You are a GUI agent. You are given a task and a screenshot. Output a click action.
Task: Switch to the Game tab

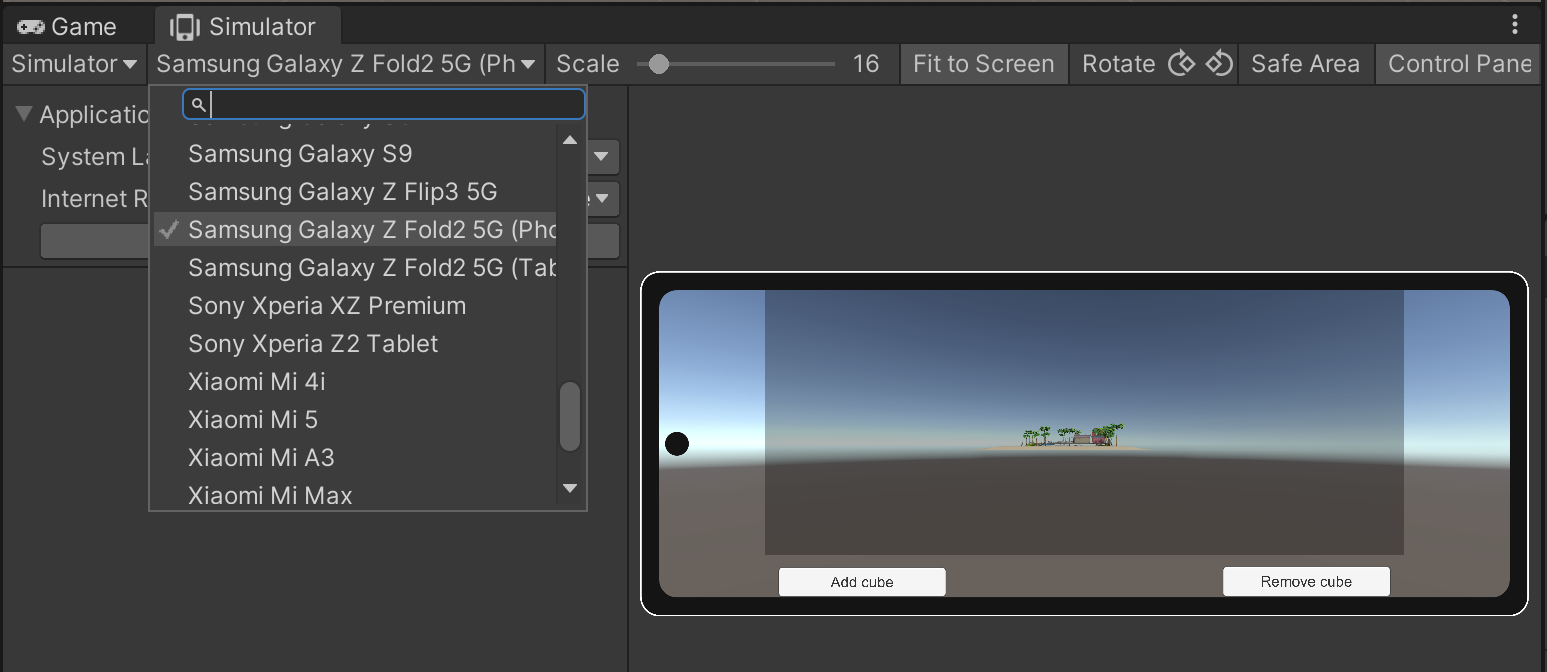pyautogui.click(x=68, y=26)
